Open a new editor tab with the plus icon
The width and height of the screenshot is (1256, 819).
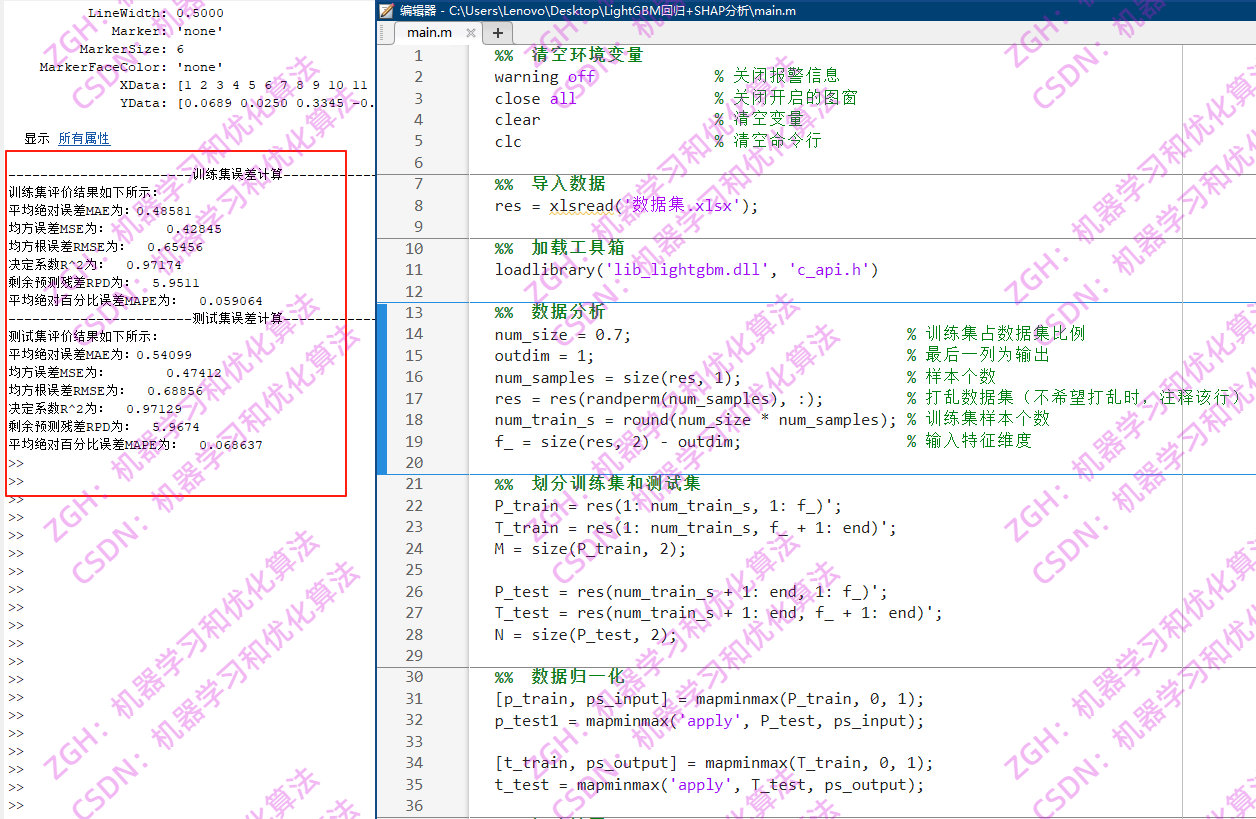(498, 33)
